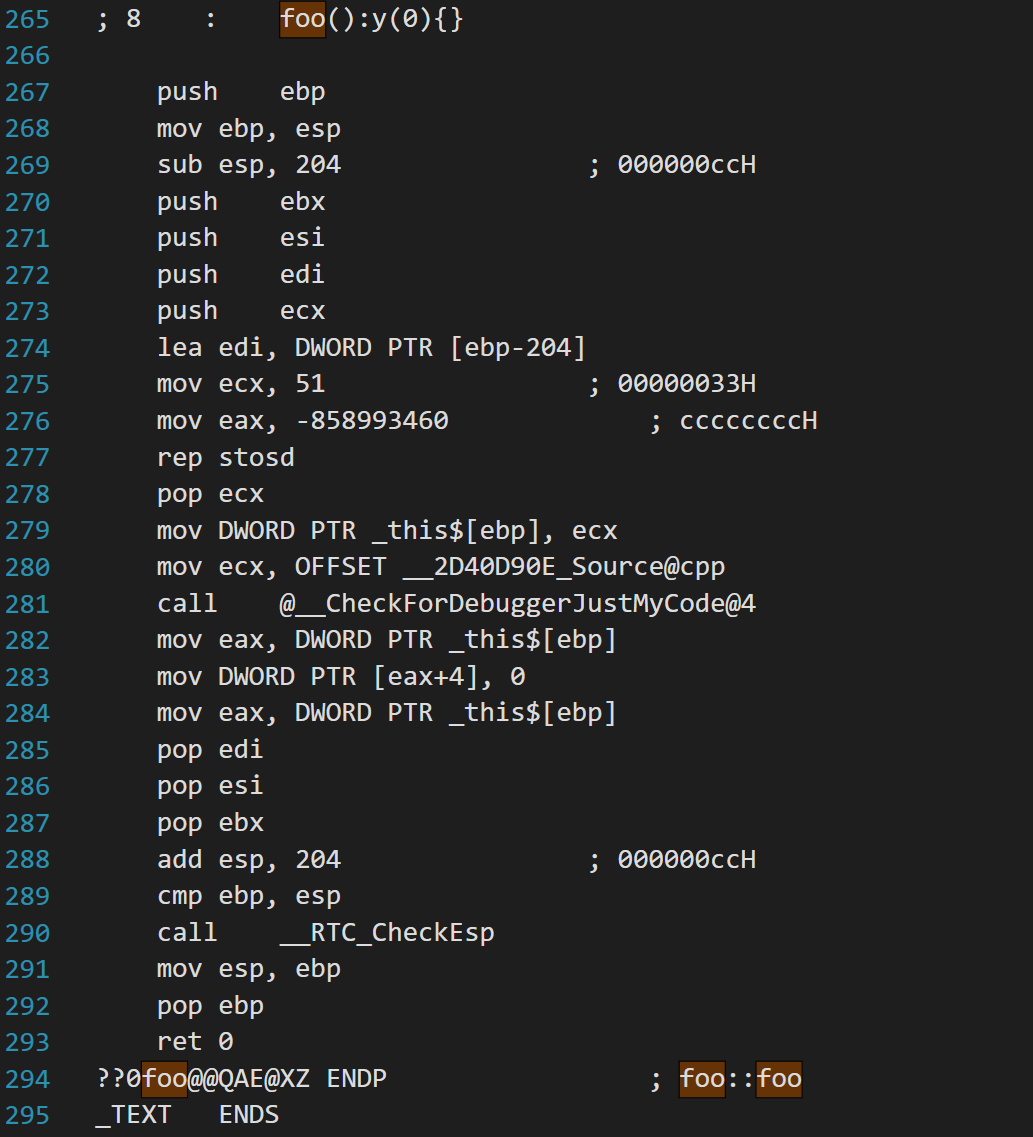Click the @__CheckForDebuggerJustMyCode@4 symbol
Image resolution: width=1033 pixels, height=1137 pixels.
click(x=518, y=603)
